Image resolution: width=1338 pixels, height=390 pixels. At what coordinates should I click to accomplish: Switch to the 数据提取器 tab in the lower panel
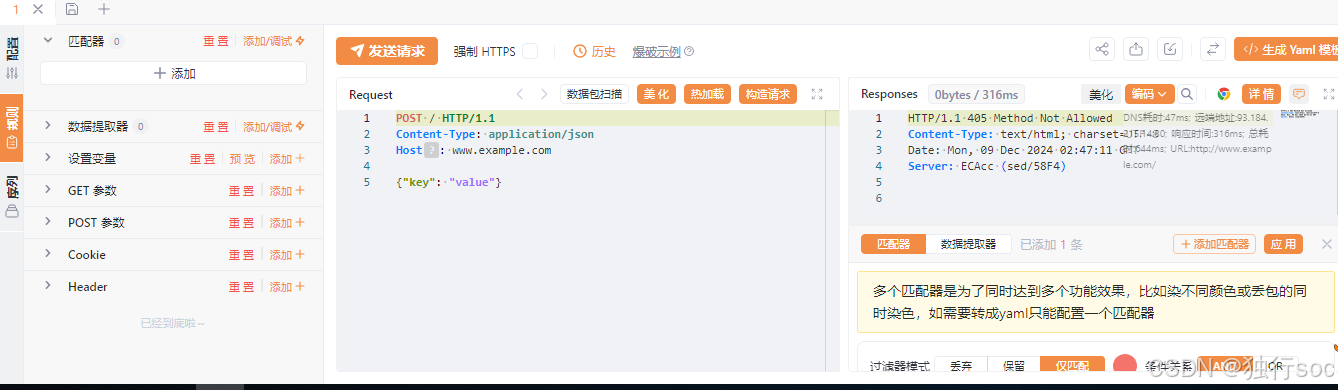click(x=968, y=244)
